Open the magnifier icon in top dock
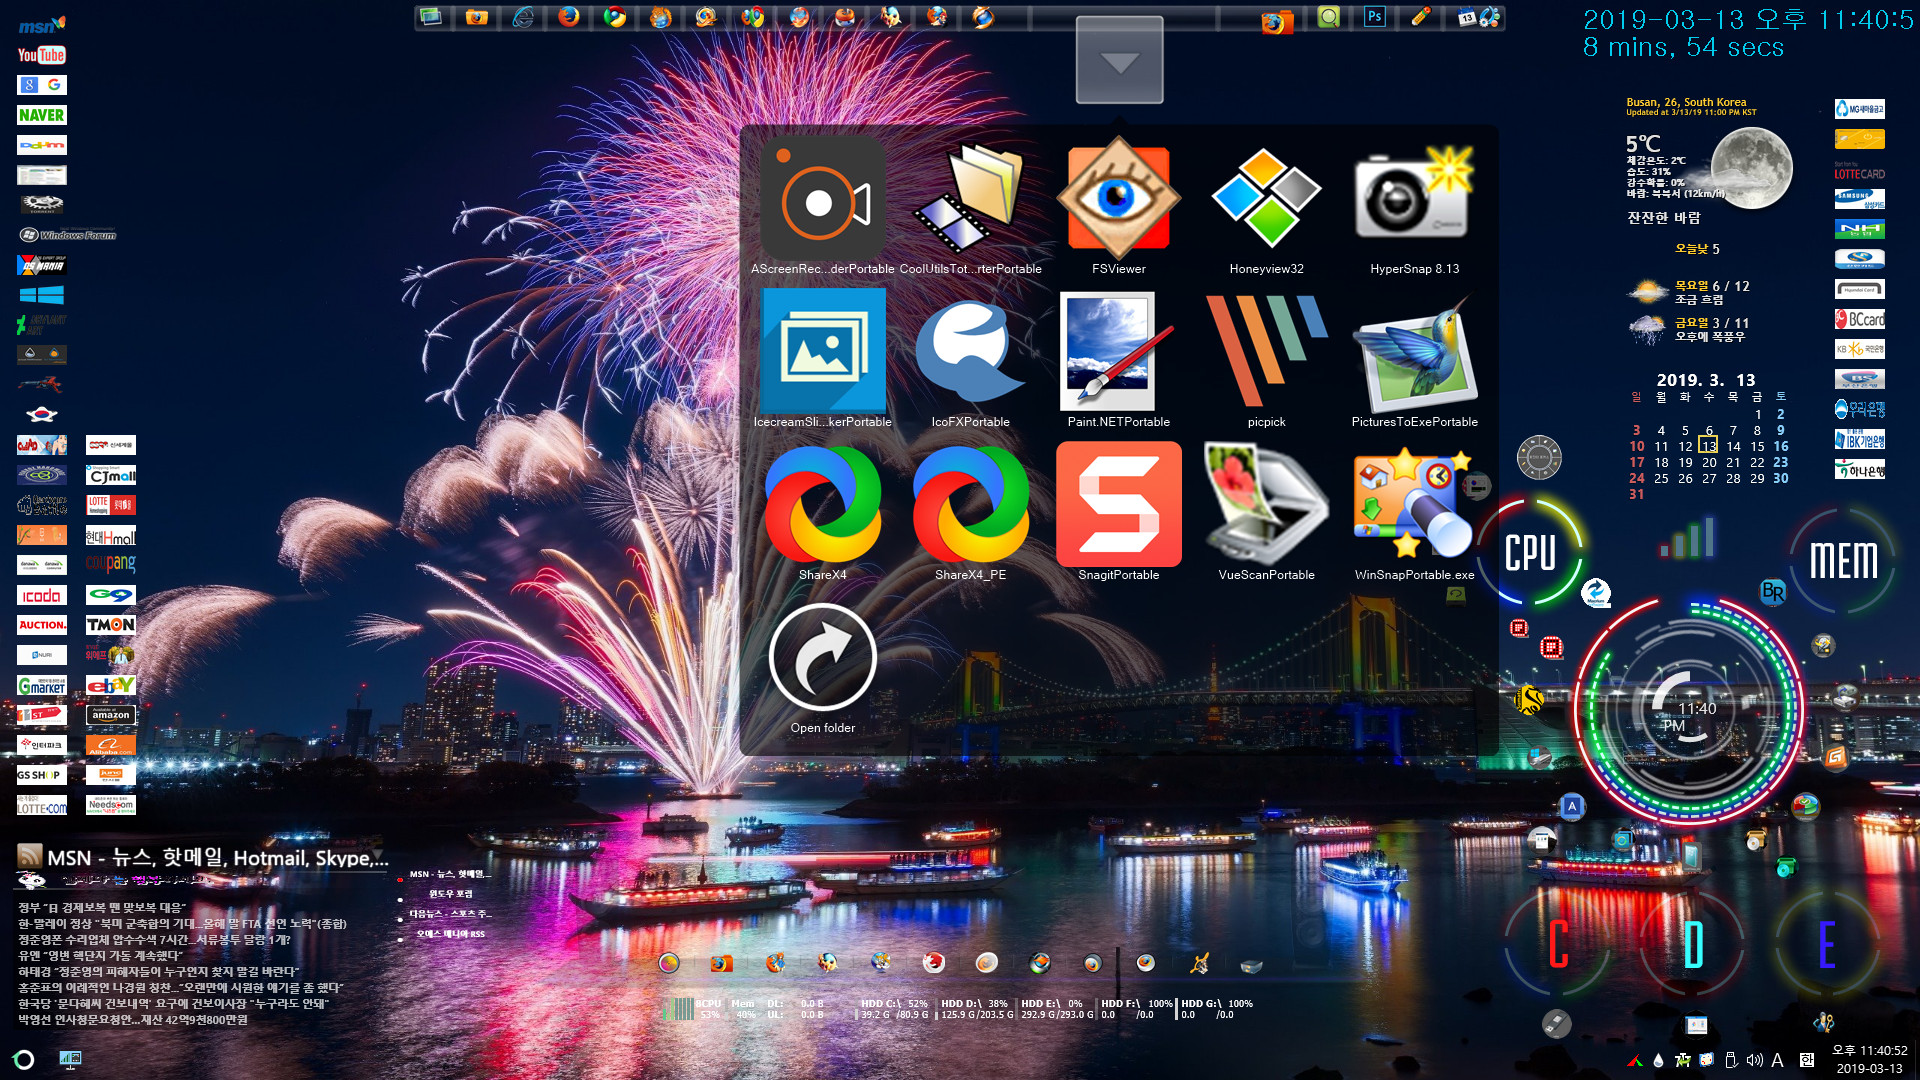This screenshot has height=1080, width=1920. (1328, 17)
